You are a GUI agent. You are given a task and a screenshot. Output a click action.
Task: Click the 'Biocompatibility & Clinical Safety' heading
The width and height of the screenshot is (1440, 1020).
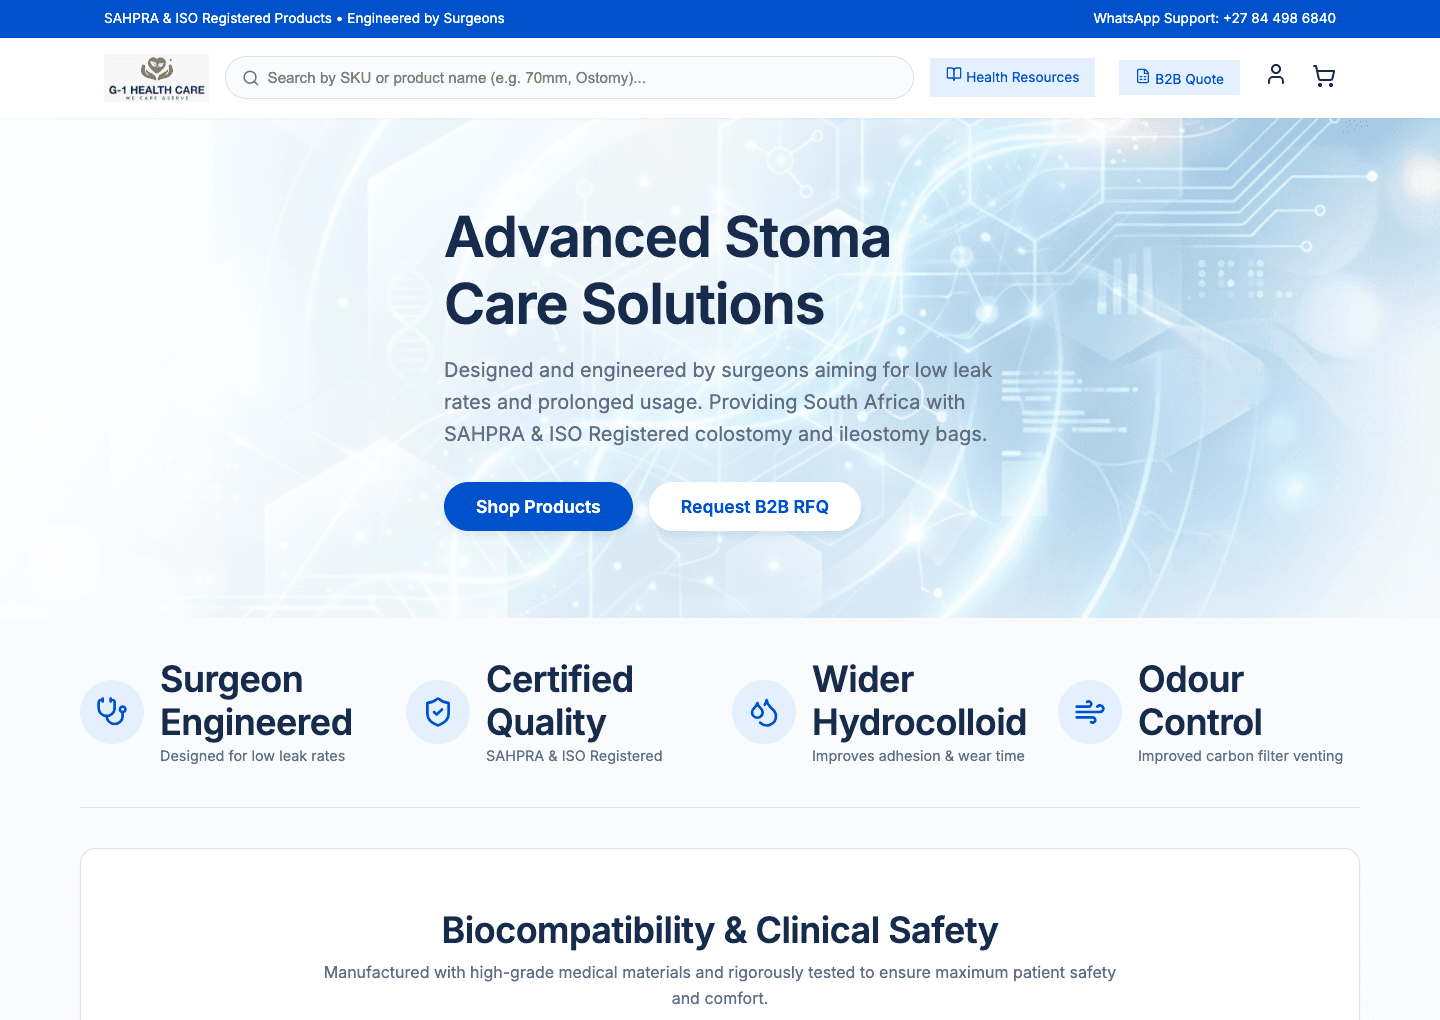(720, 930)
